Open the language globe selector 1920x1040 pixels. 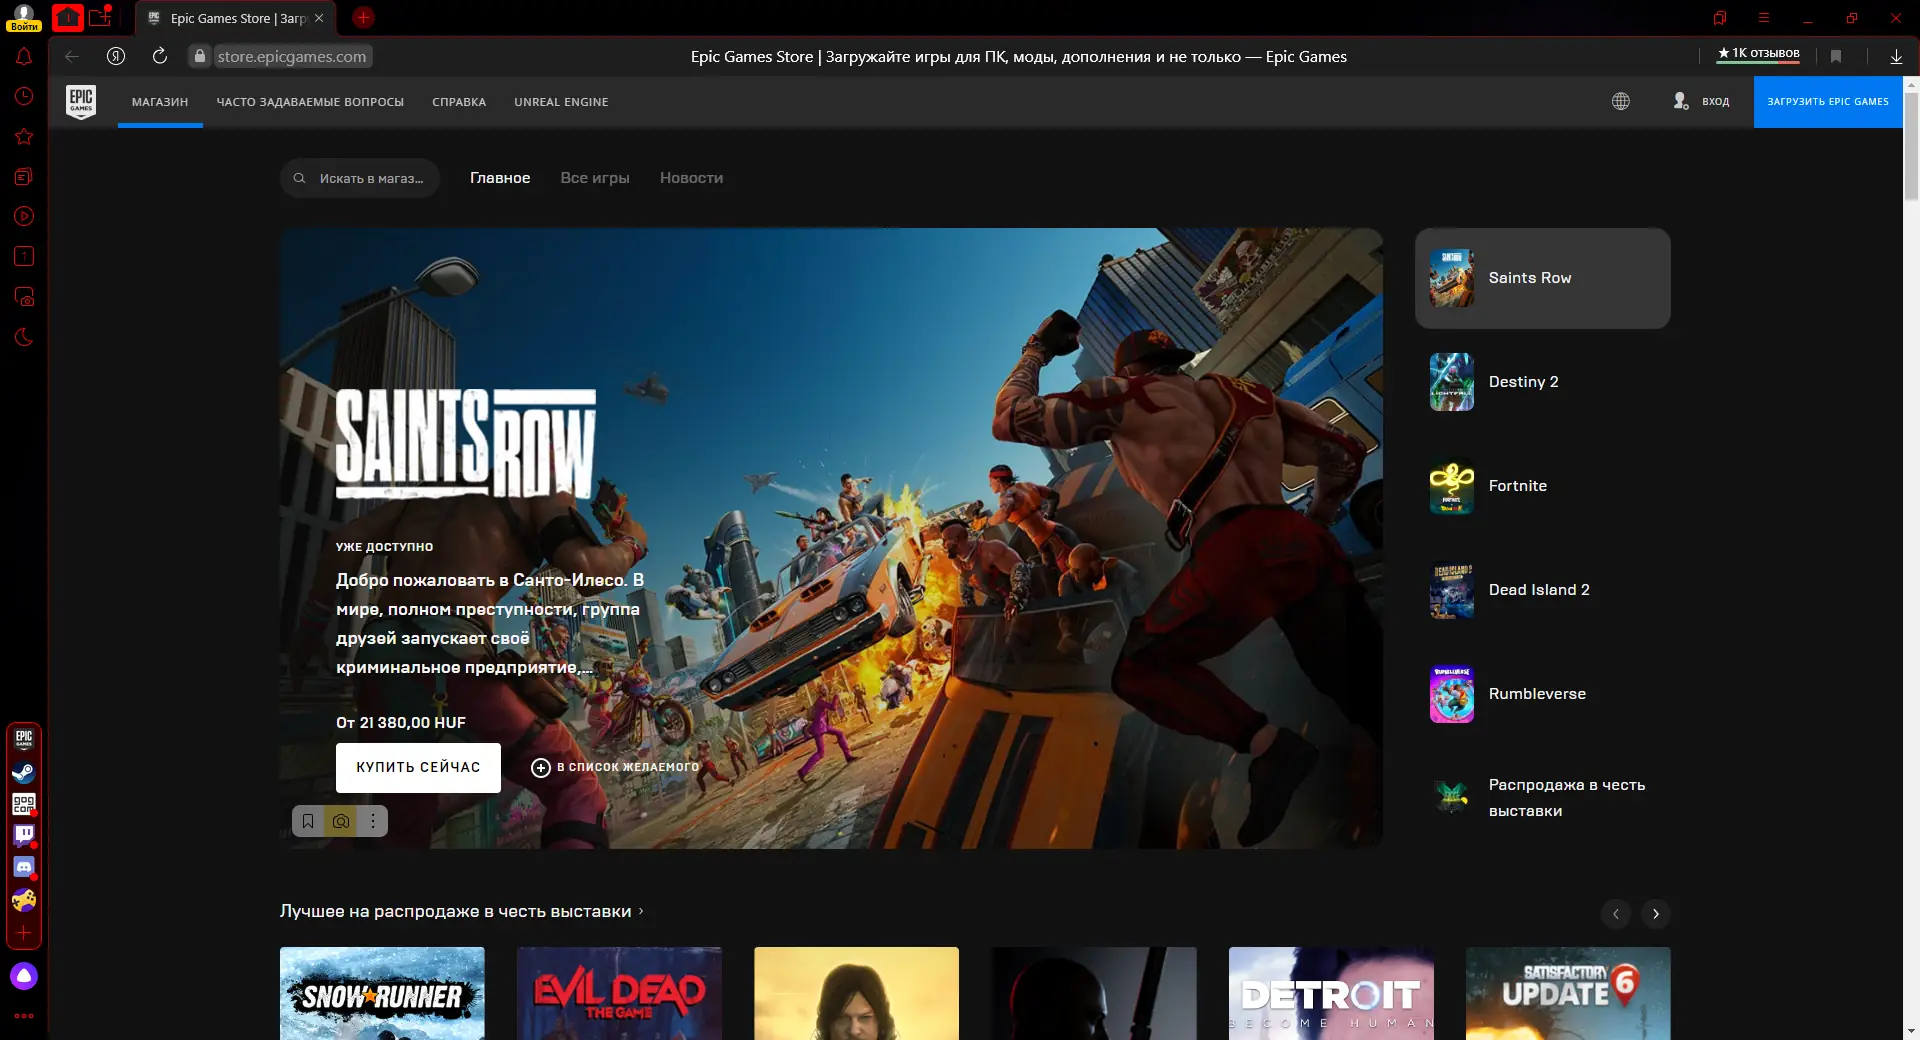pos(1621,101)
